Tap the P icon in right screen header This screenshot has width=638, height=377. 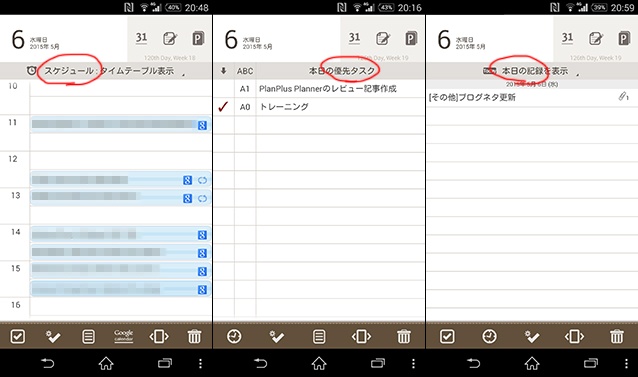pyautogui.click(x=624, y=38)
